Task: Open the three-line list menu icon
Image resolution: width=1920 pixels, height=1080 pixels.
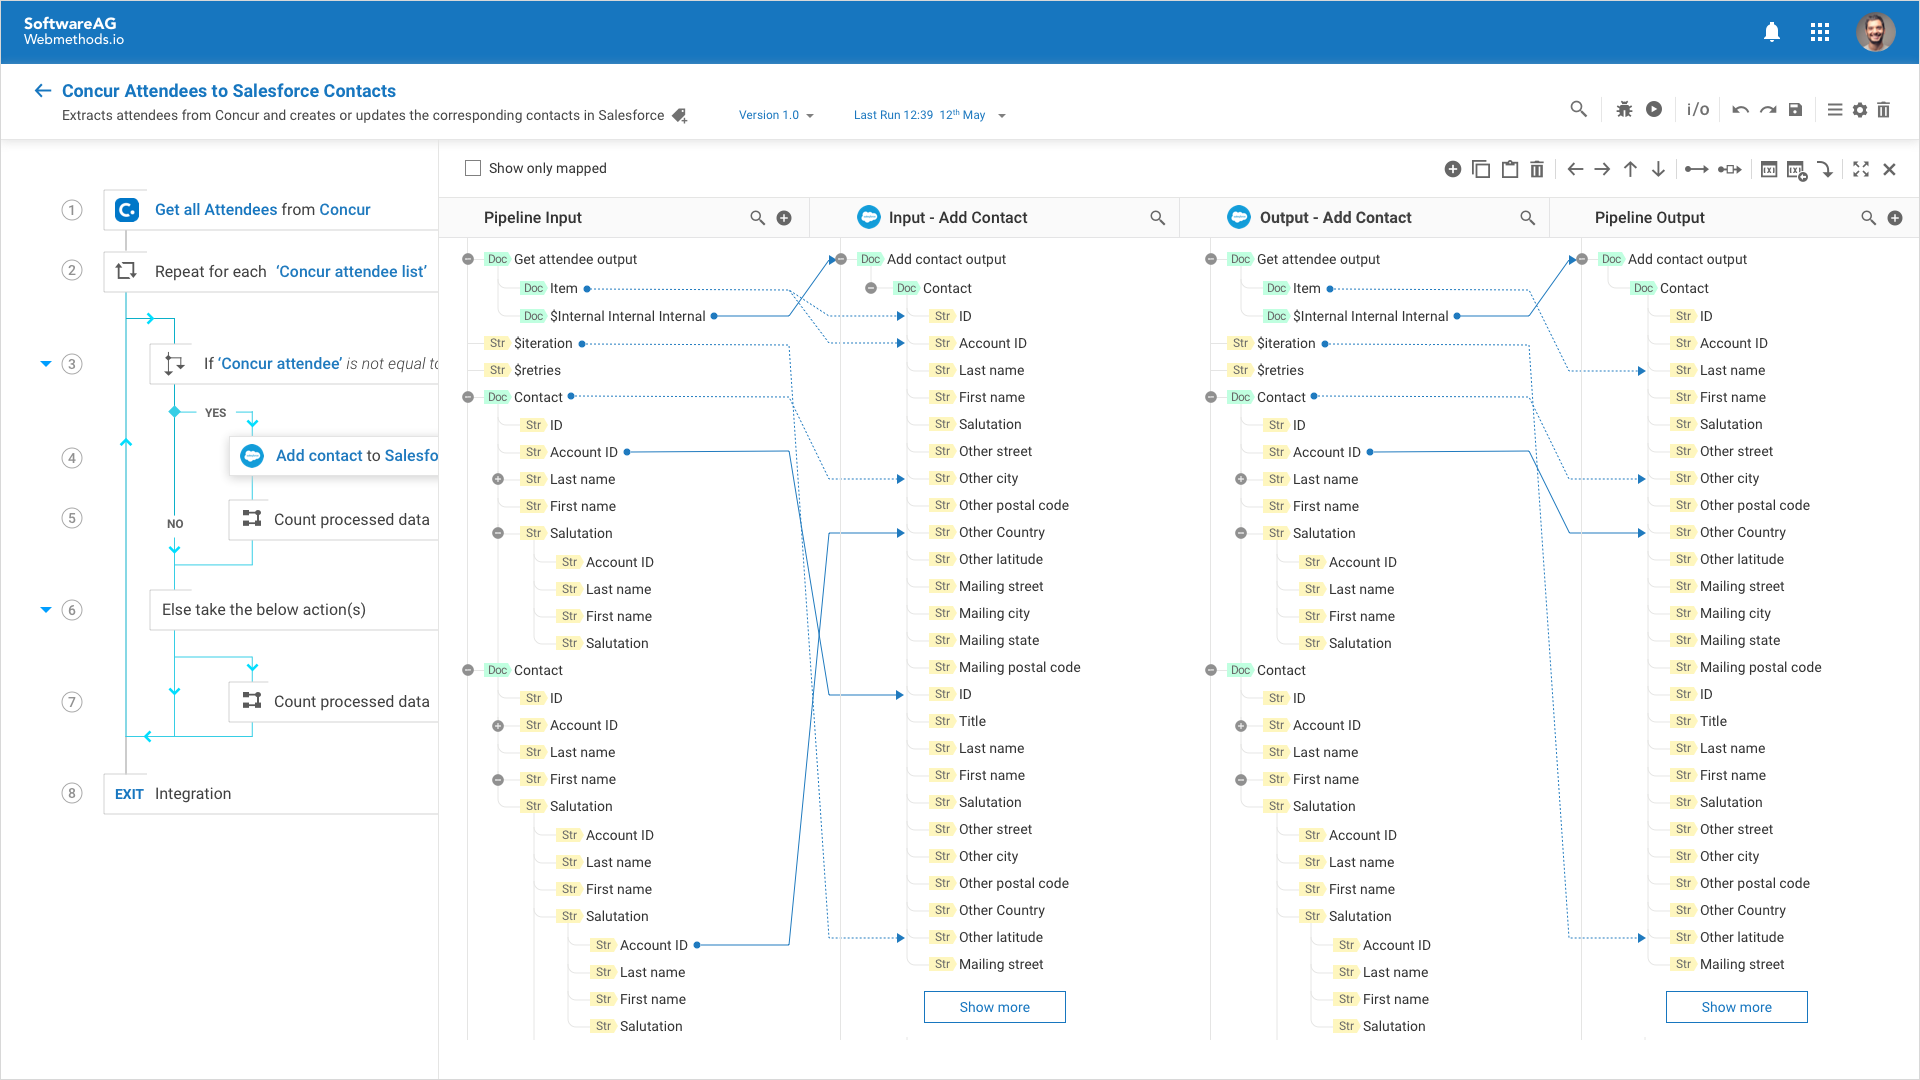Action: [x=1835, y=110]
